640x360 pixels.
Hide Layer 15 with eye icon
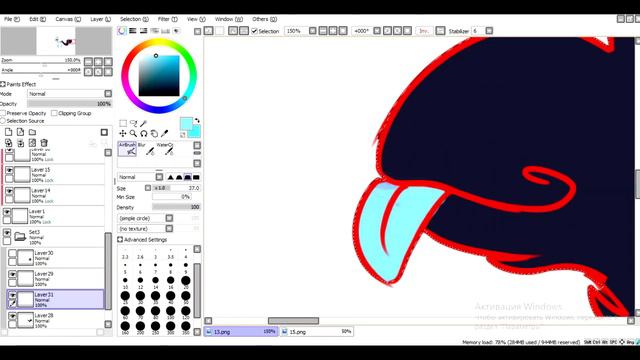pyautogui.click(x=9, y=170)
